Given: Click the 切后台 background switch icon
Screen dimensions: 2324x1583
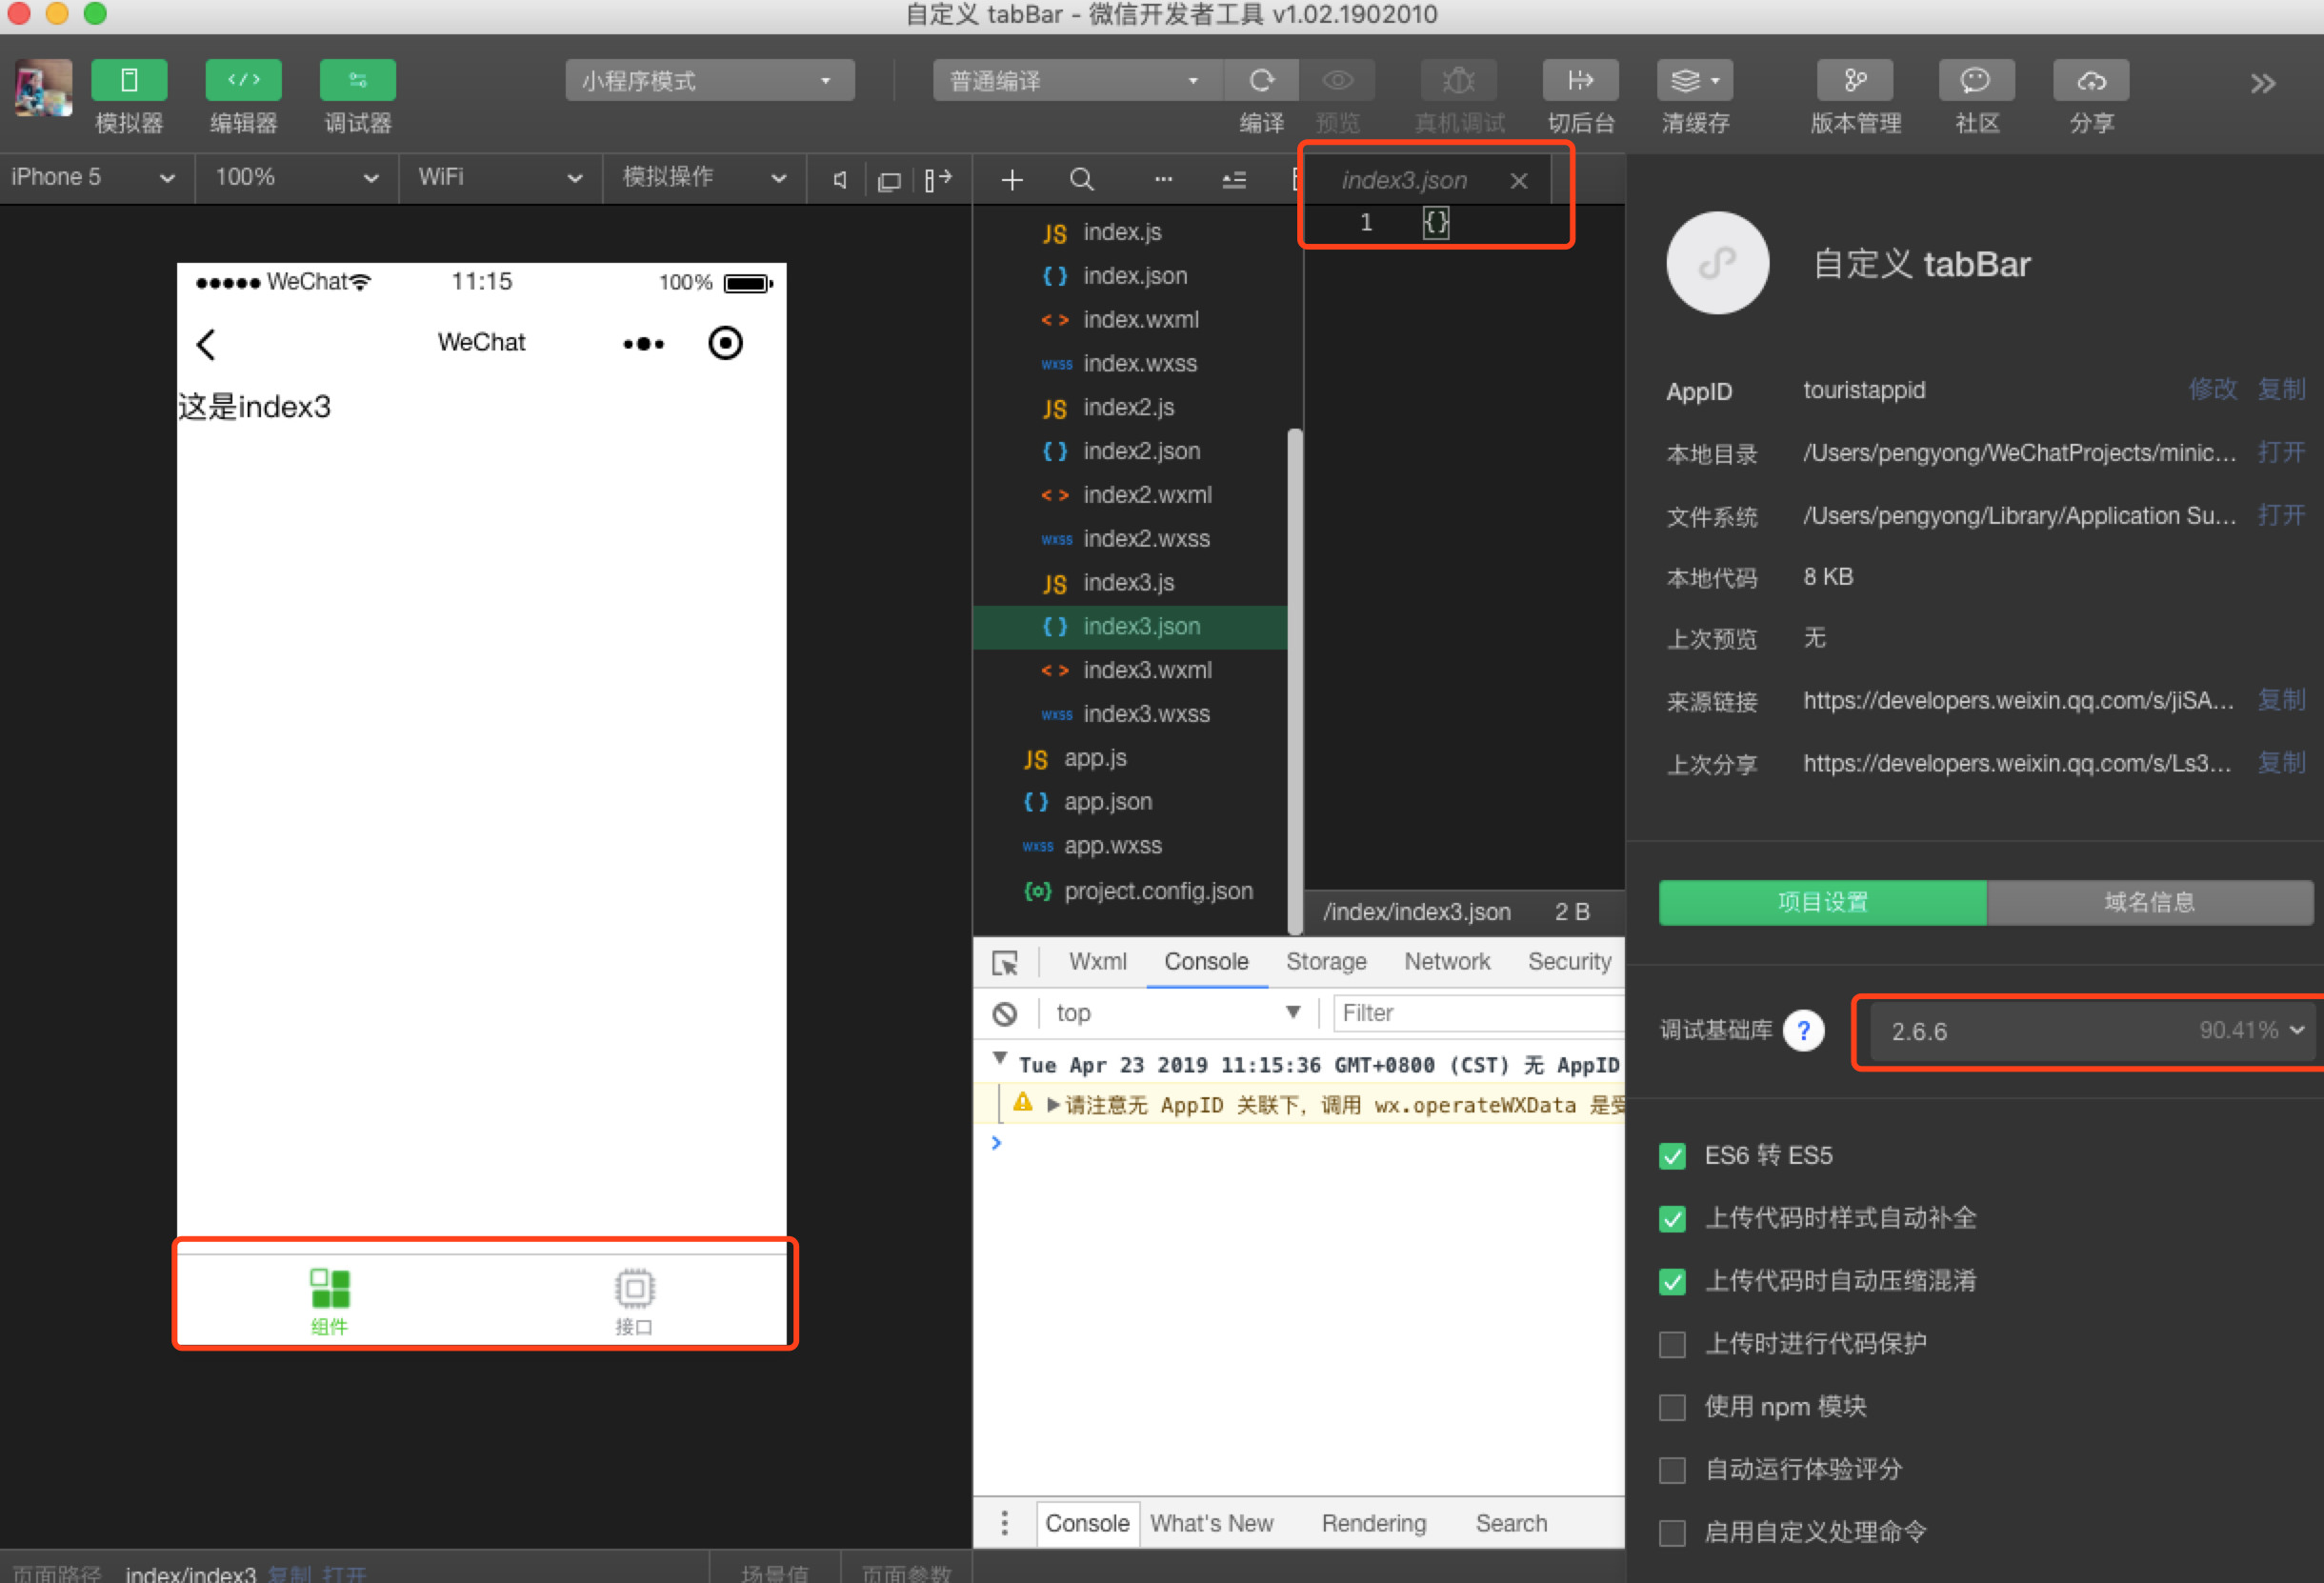Looking at the screenshot, I should [1580, 80].
